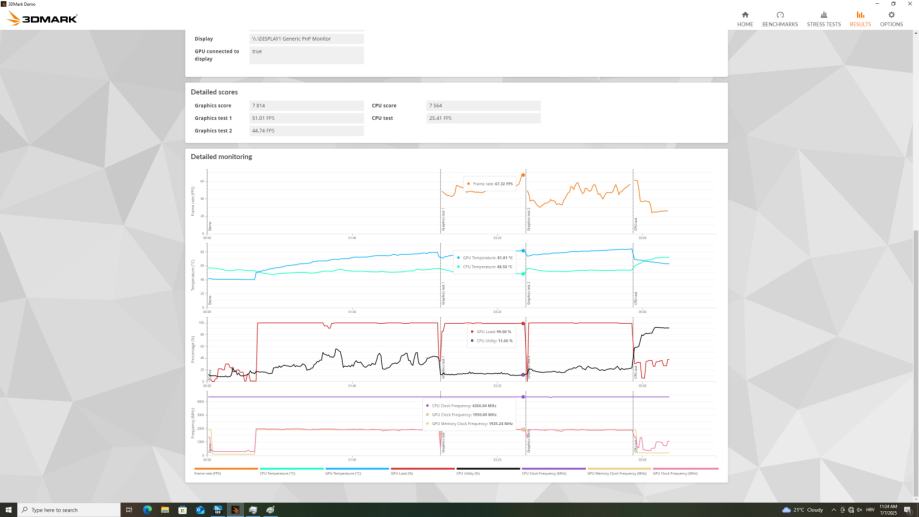Click the temperature chart GPU temperature marker

click(523, 251)
